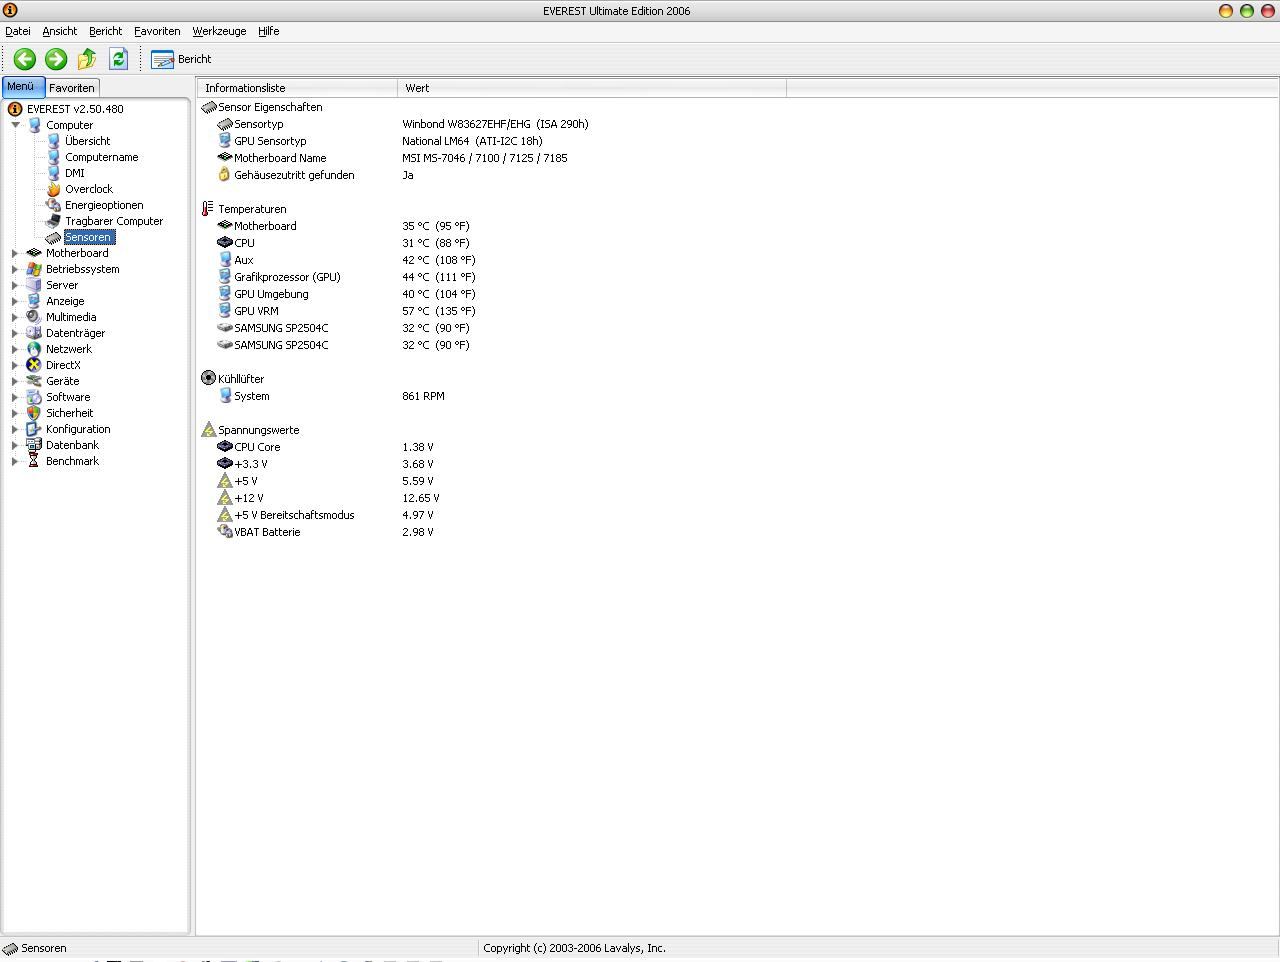
Task: Expand the Geräte tree node
Action: pos(15,381)
